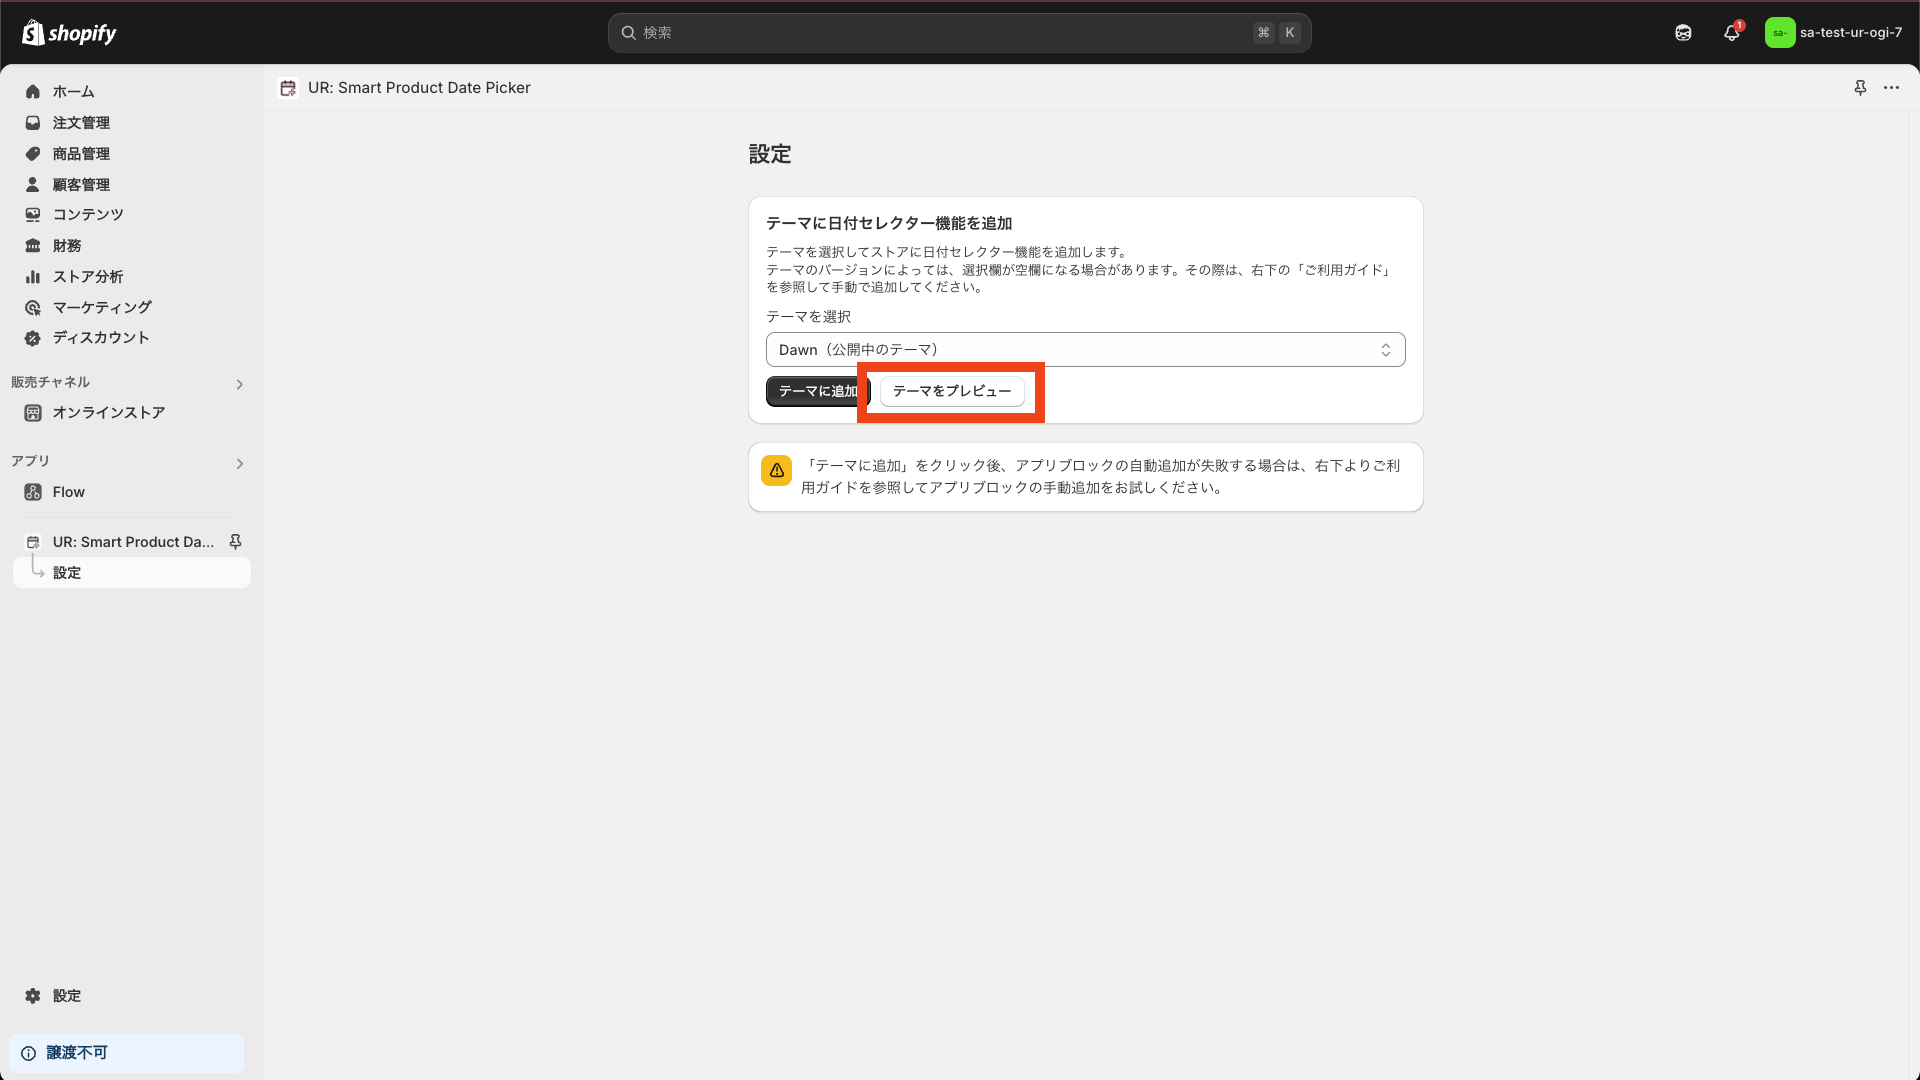
Task: Open the テーマを選択 Dawn theme dropdown
Action: tap(1085, 350)
